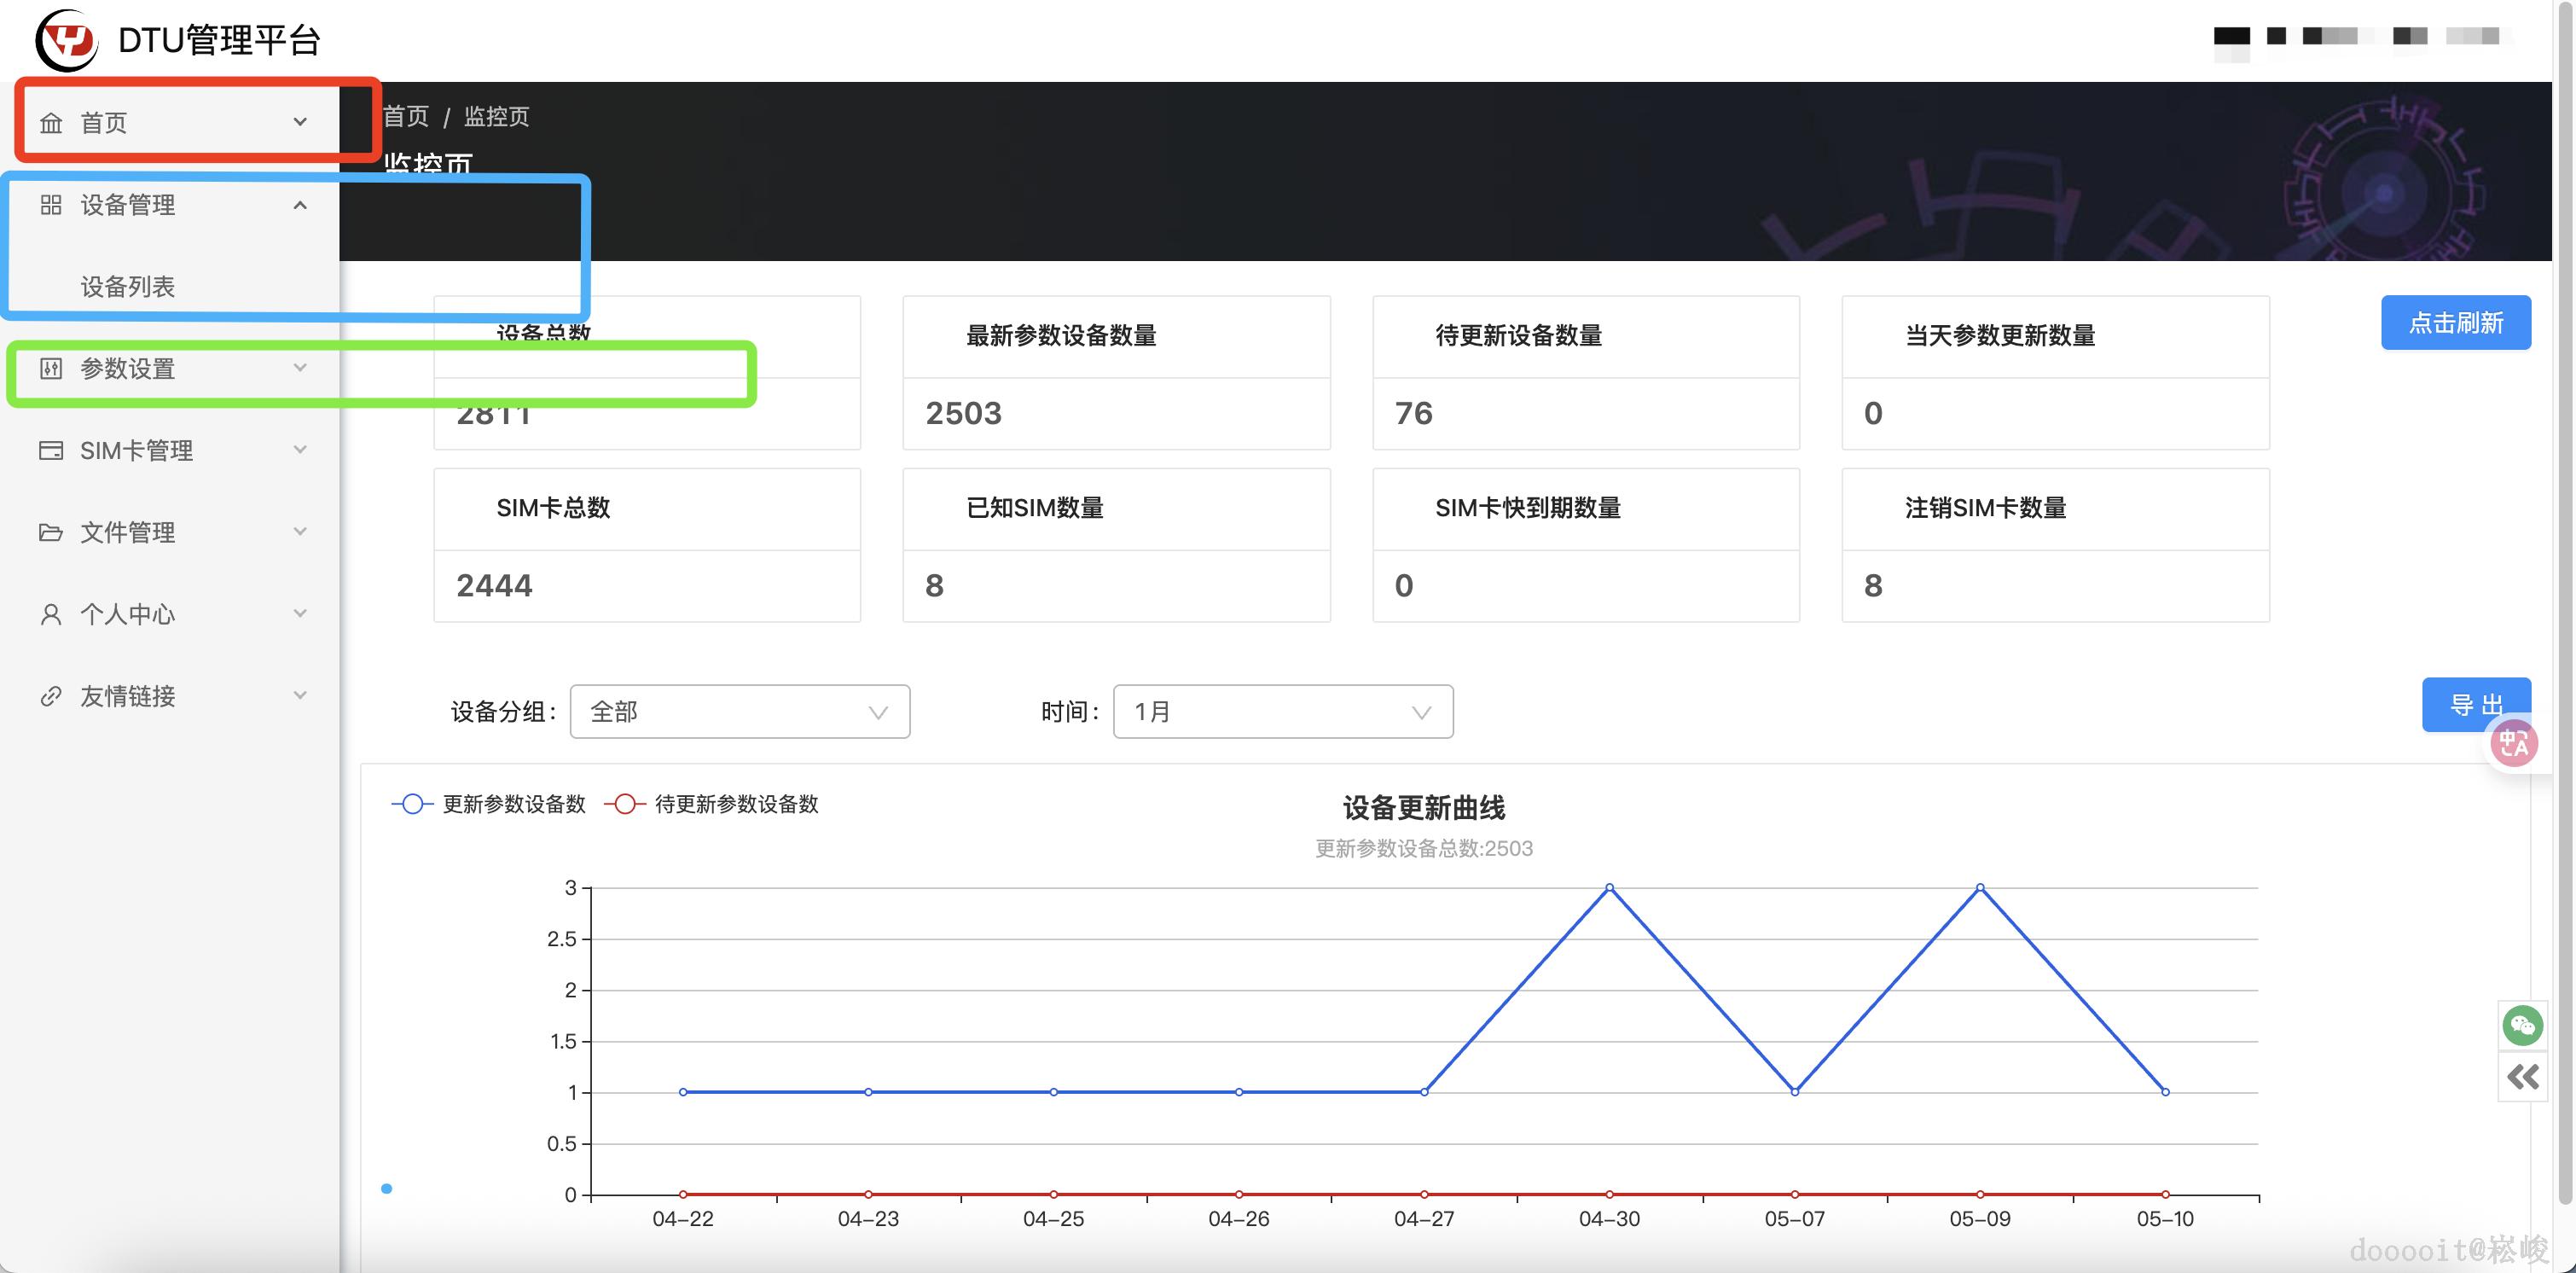The height and width of the screenshot is (1273, 2576).
Task: Click the grid icon beside 设备管理
Action: click(x=50, y=204)
